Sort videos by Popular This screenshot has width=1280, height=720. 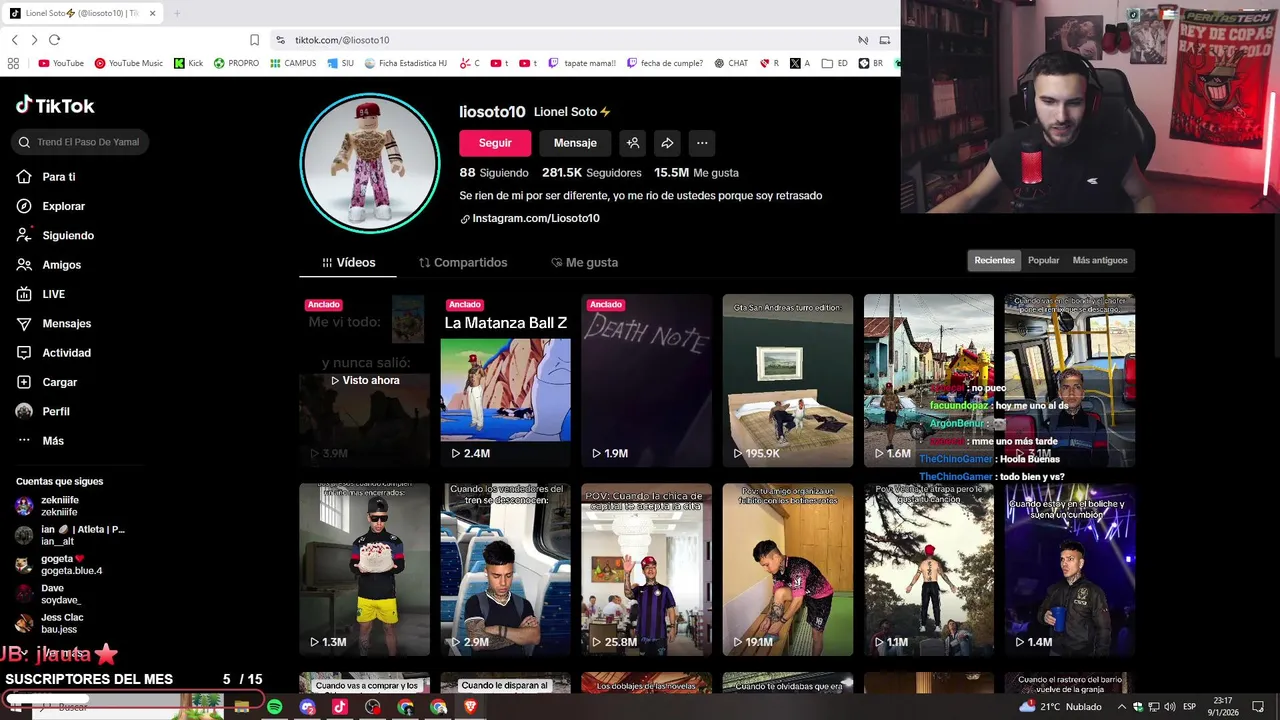[x=1043, y=260]
